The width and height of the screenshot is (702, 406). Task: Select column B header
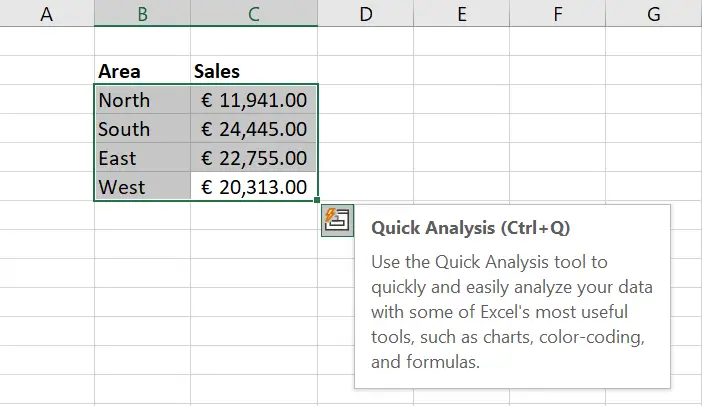click(142, 13)
